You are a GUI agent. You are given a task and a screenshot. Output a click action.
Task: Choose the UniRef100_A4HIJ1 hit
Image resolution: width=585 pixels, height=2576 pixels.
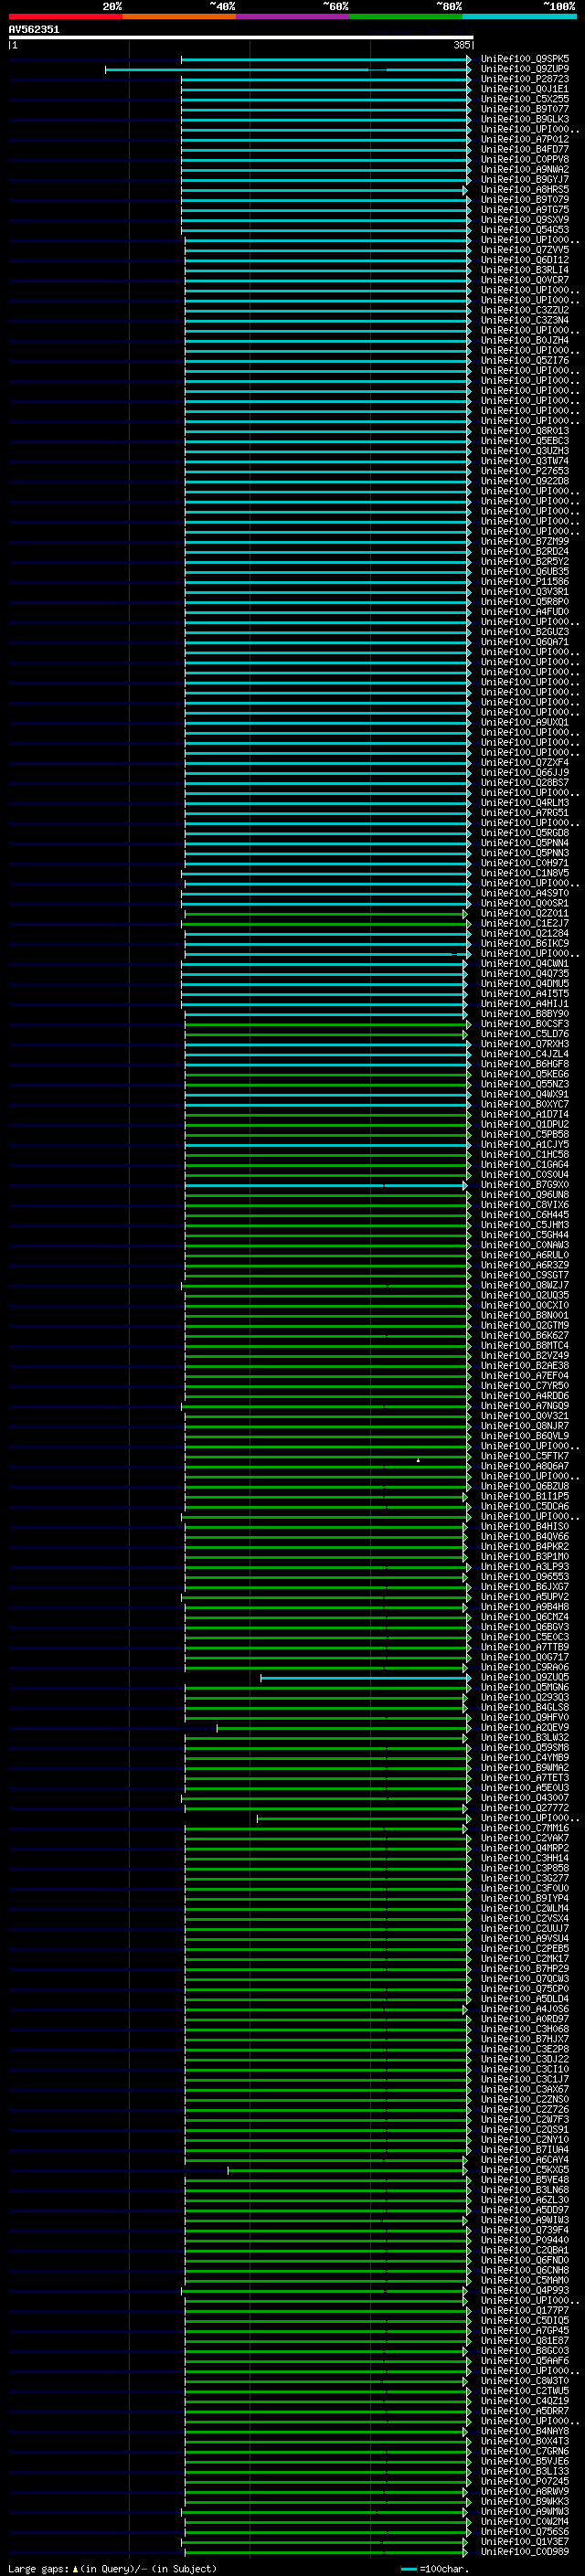point(525,1004)
